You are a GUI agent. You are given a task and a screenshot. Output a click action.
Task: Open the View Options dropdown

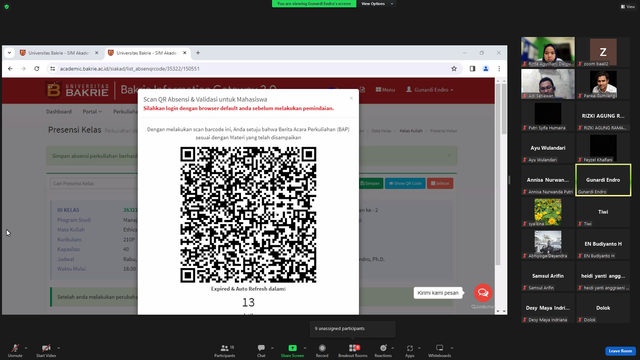click(x=377, y=4)
